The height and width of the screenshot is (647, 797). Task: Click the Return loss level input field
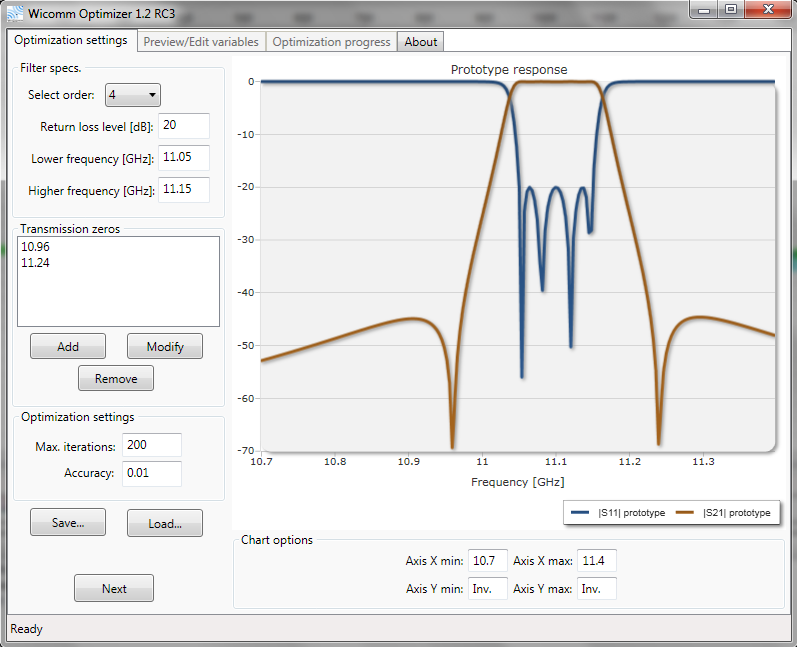(184, 126)
